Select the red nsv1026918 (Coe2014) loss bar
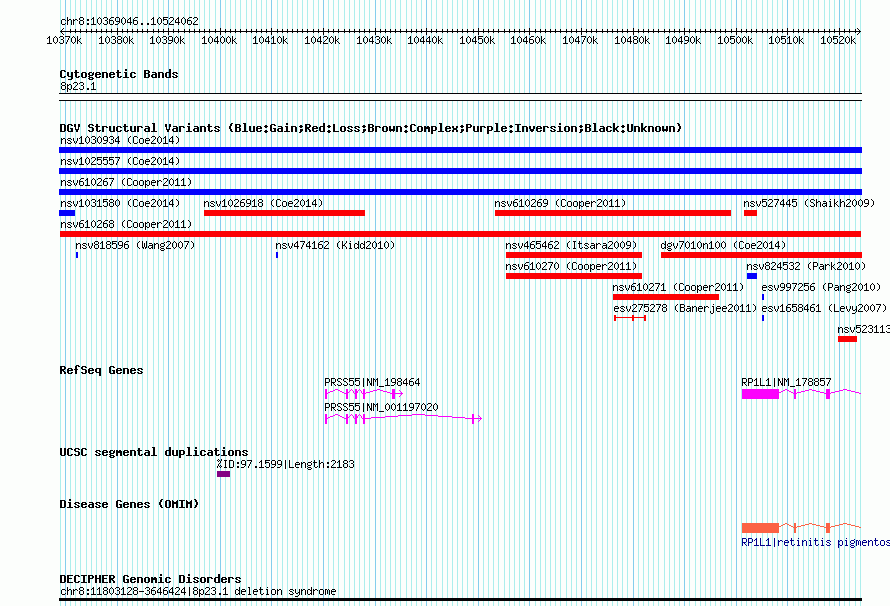Screen dimensions: 890x606 (284, 213)
